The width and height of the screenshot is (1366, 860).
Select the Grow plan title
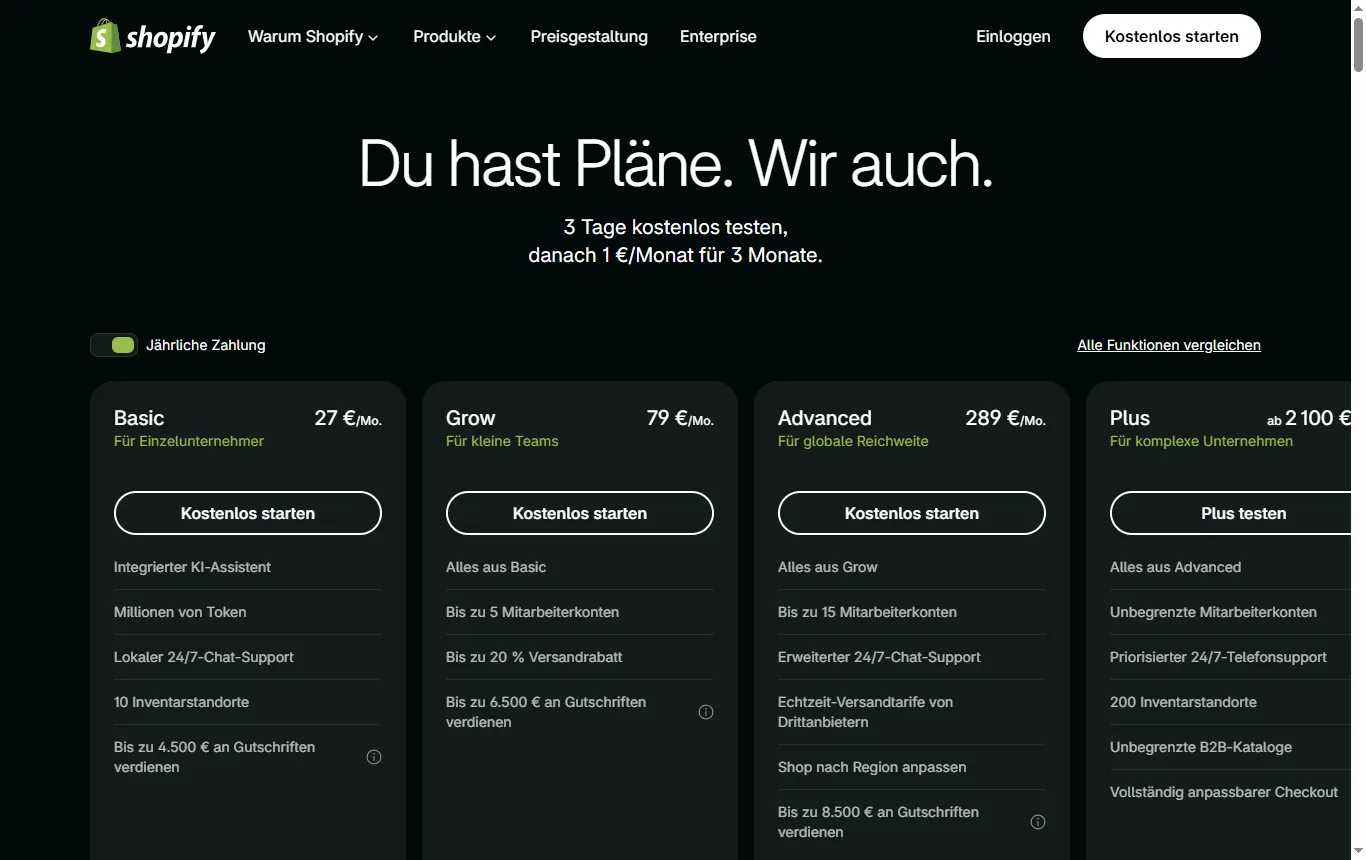[x=471, y=418]
